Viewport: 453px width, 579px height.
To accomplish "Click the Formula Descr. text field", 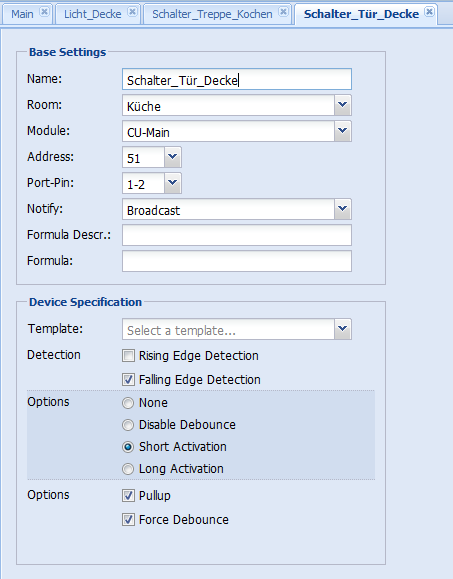I will [x=237, y=235].
